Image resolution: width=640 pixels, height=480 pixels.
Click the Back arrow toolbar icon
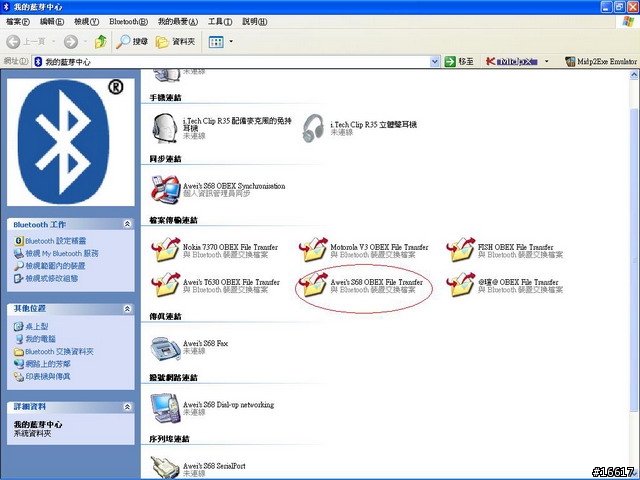click(13, 41)
